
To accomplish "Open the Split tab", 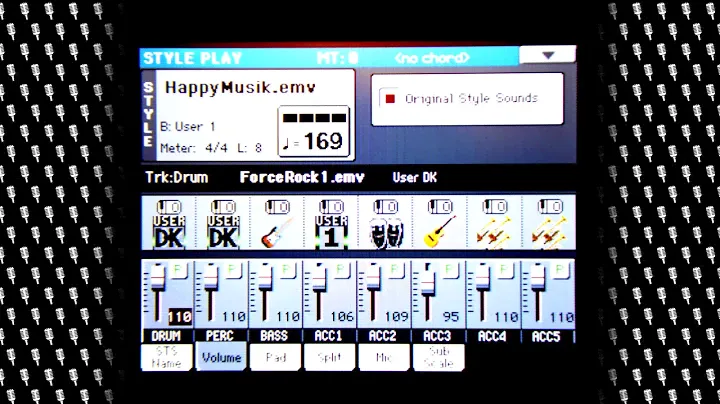I will pos(330,357).
